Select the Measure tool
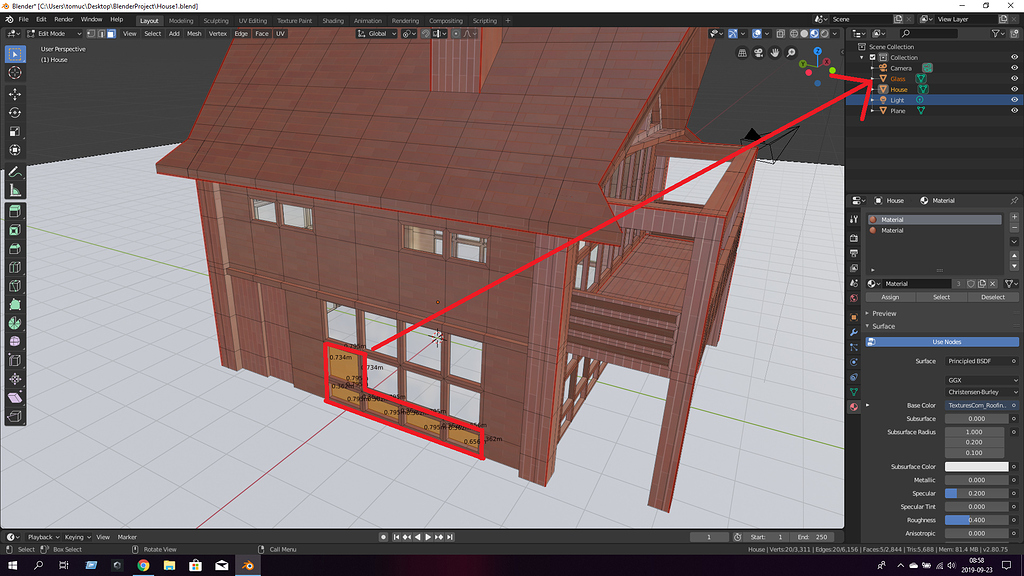Screen dimensions: 1024x576 (x=14, y=191)
